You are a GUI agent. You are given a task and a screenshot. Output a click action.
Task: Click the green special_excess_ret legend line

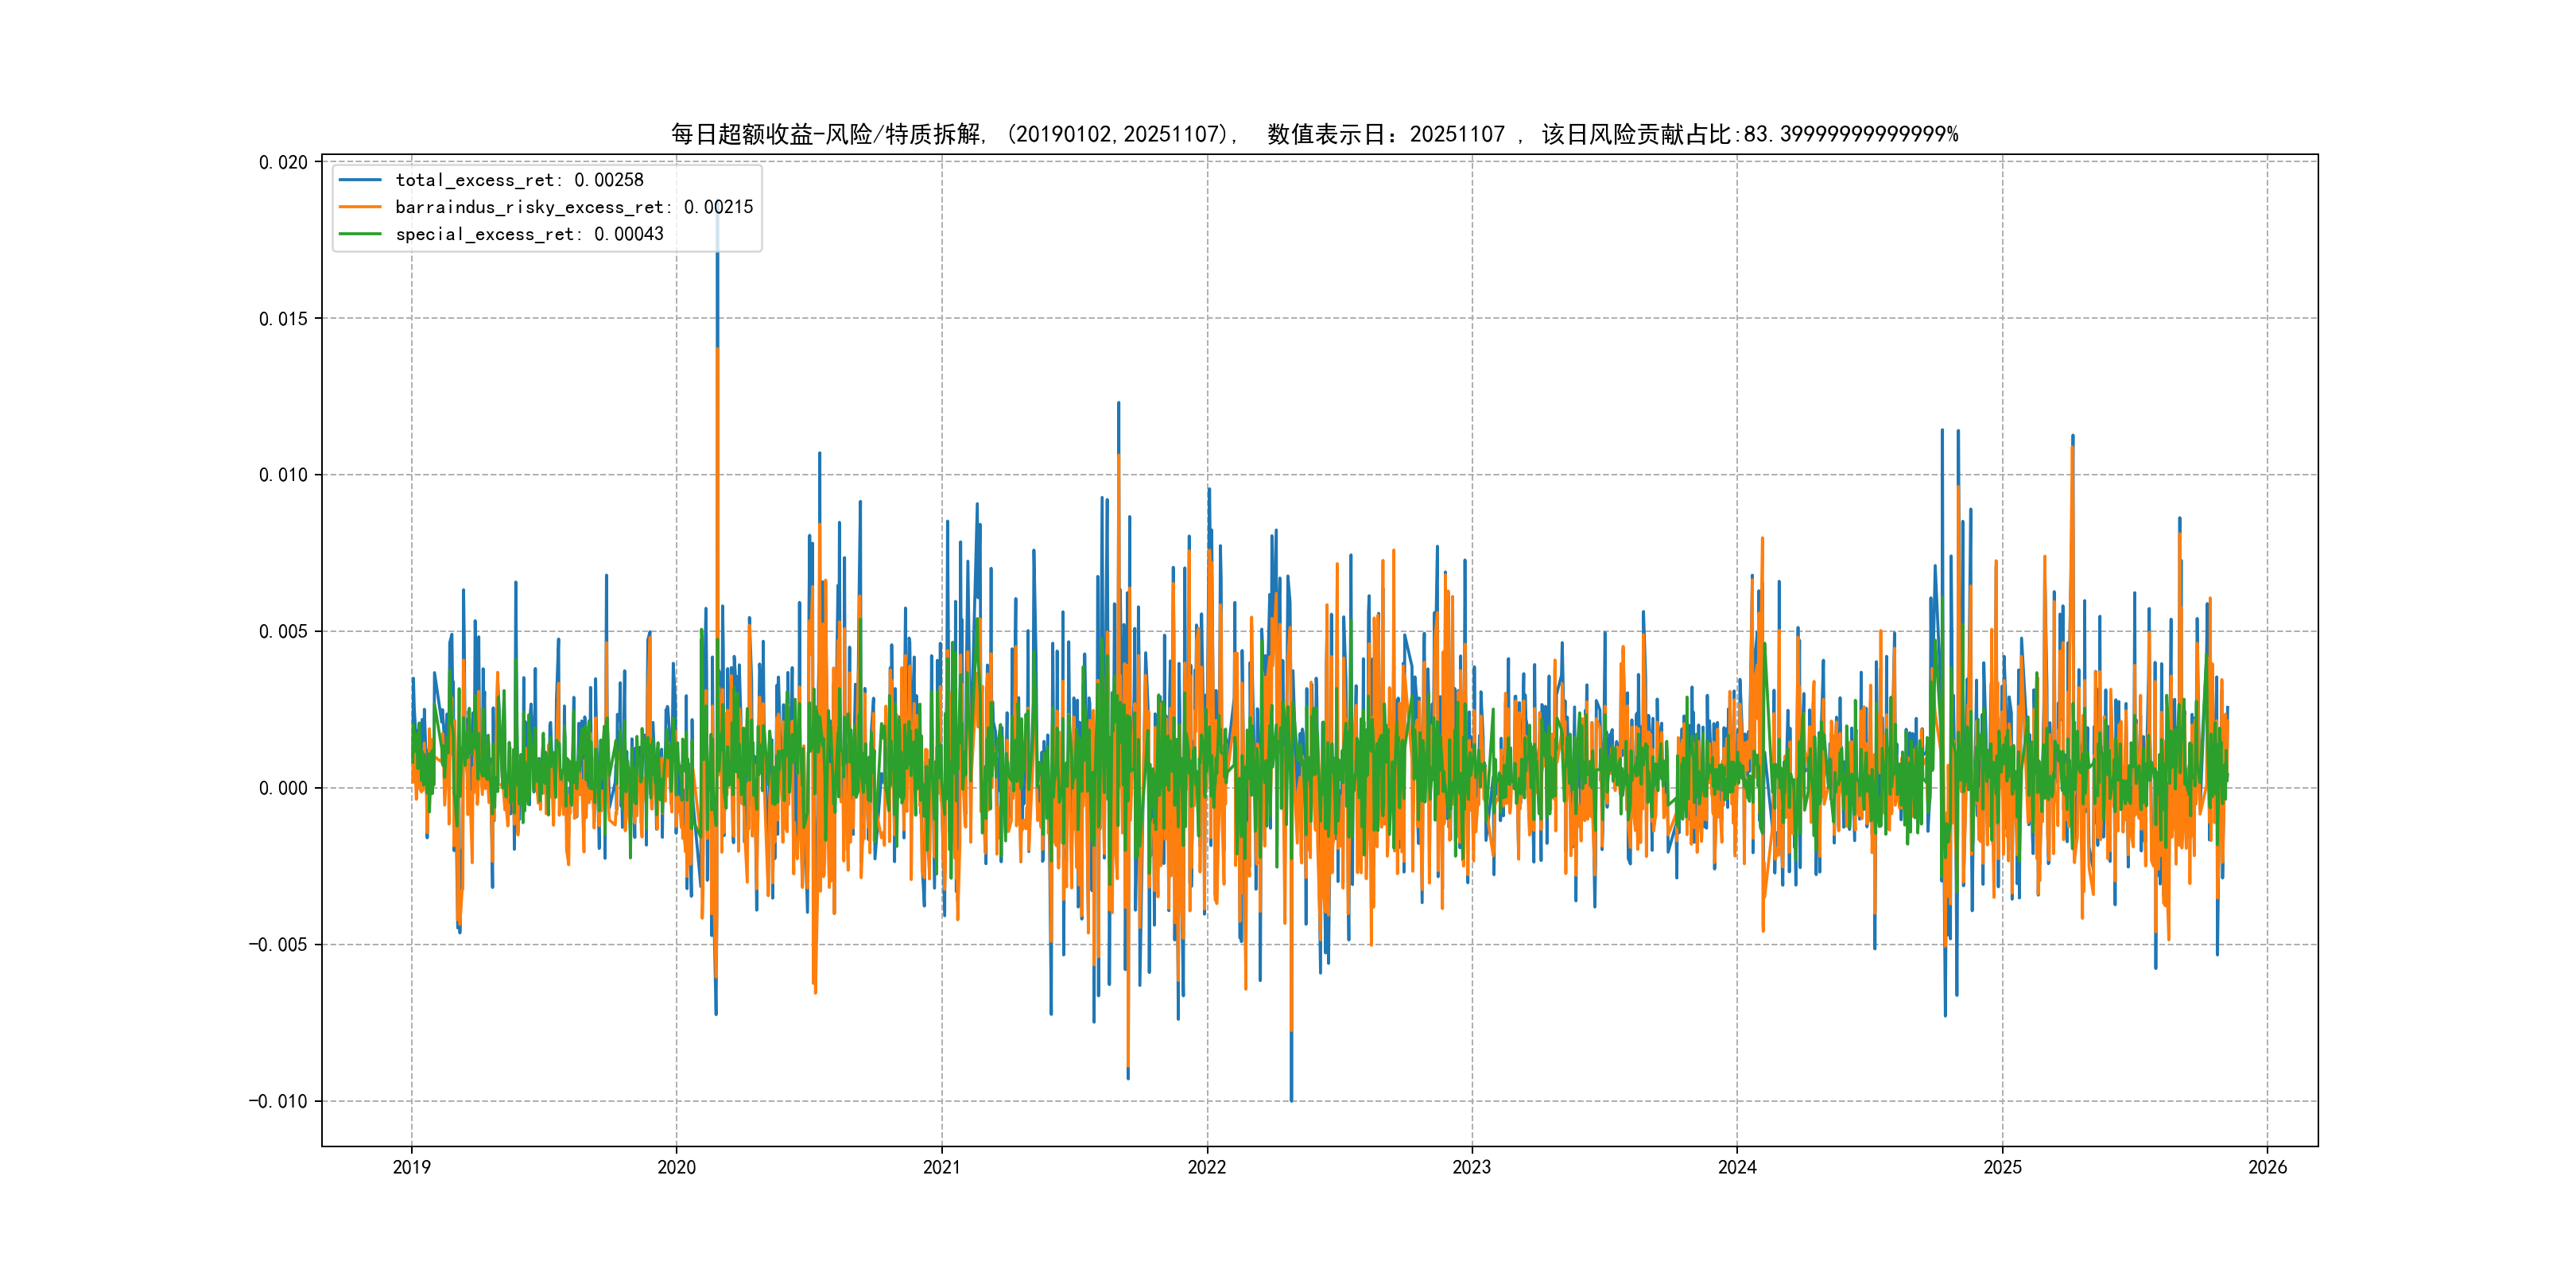[x=360, y=234]
